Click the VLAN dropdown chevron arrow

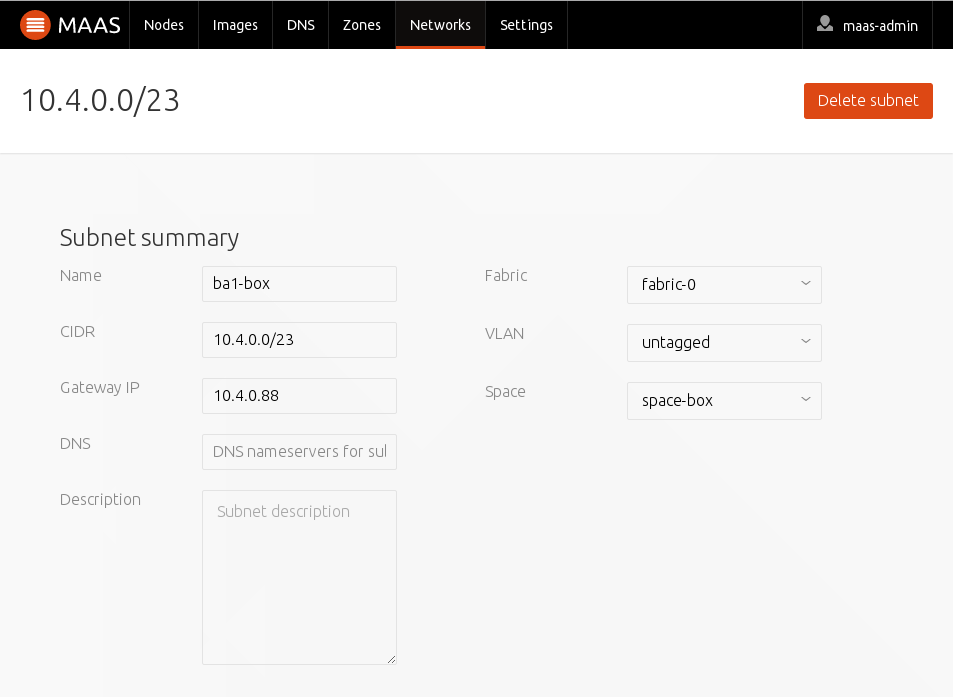806,342
